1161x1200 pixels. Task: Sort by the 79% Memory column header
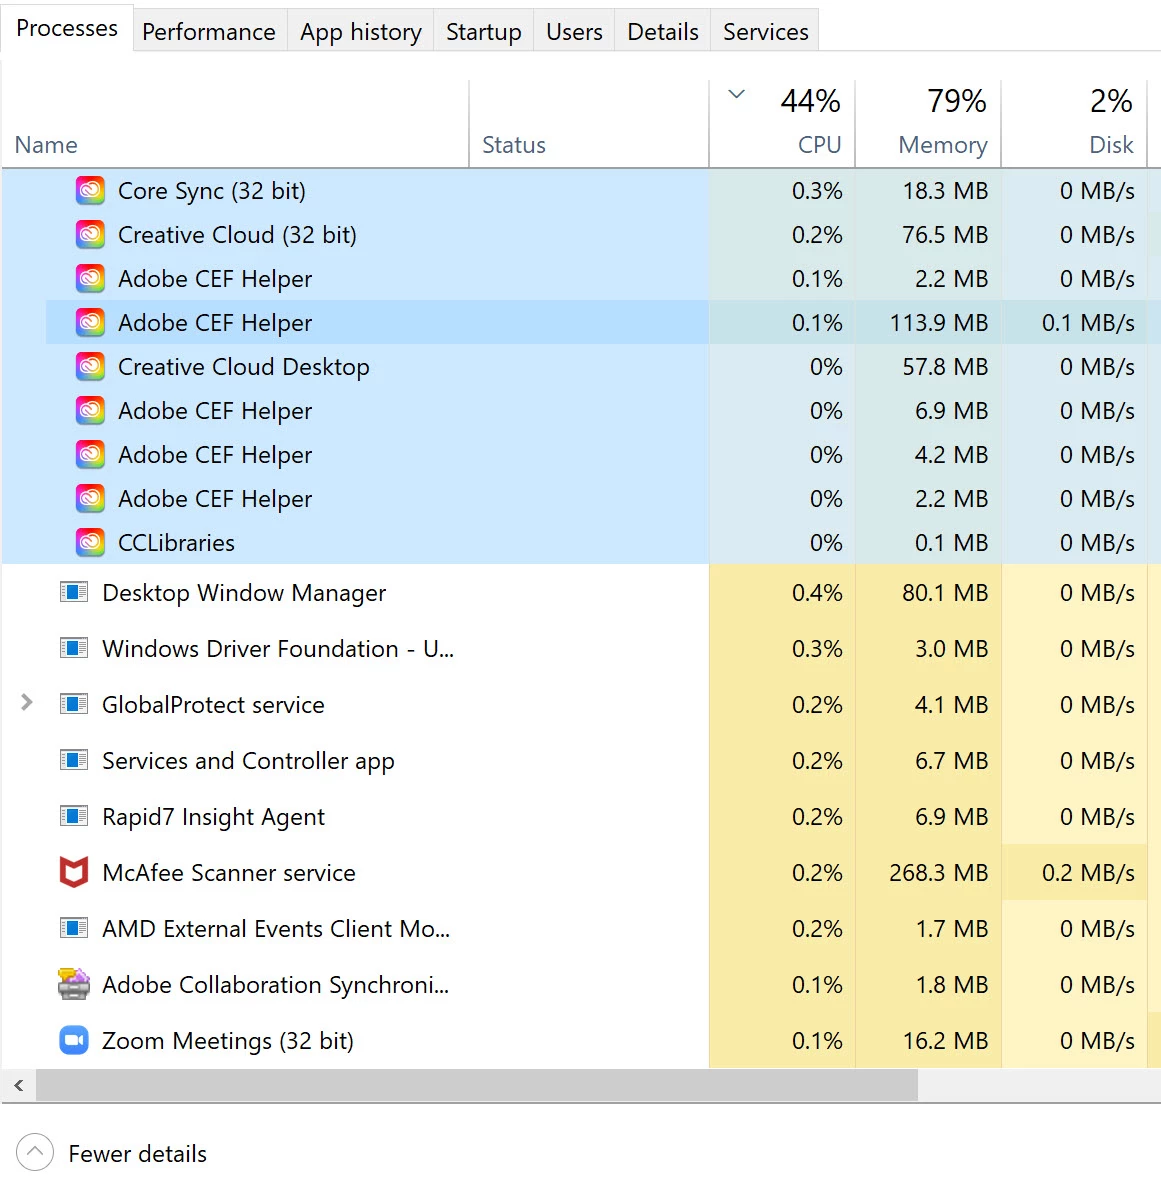pos(928,124)
